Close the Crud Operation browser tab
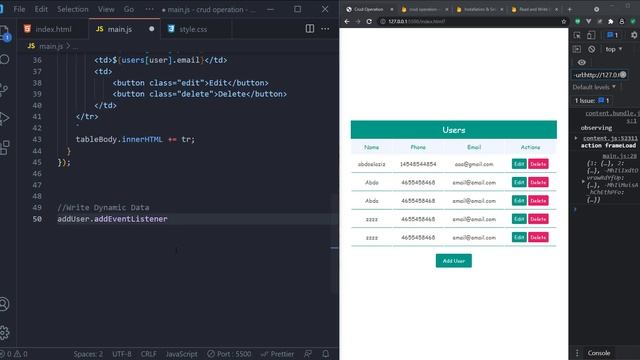 click(x=392, y=9)
